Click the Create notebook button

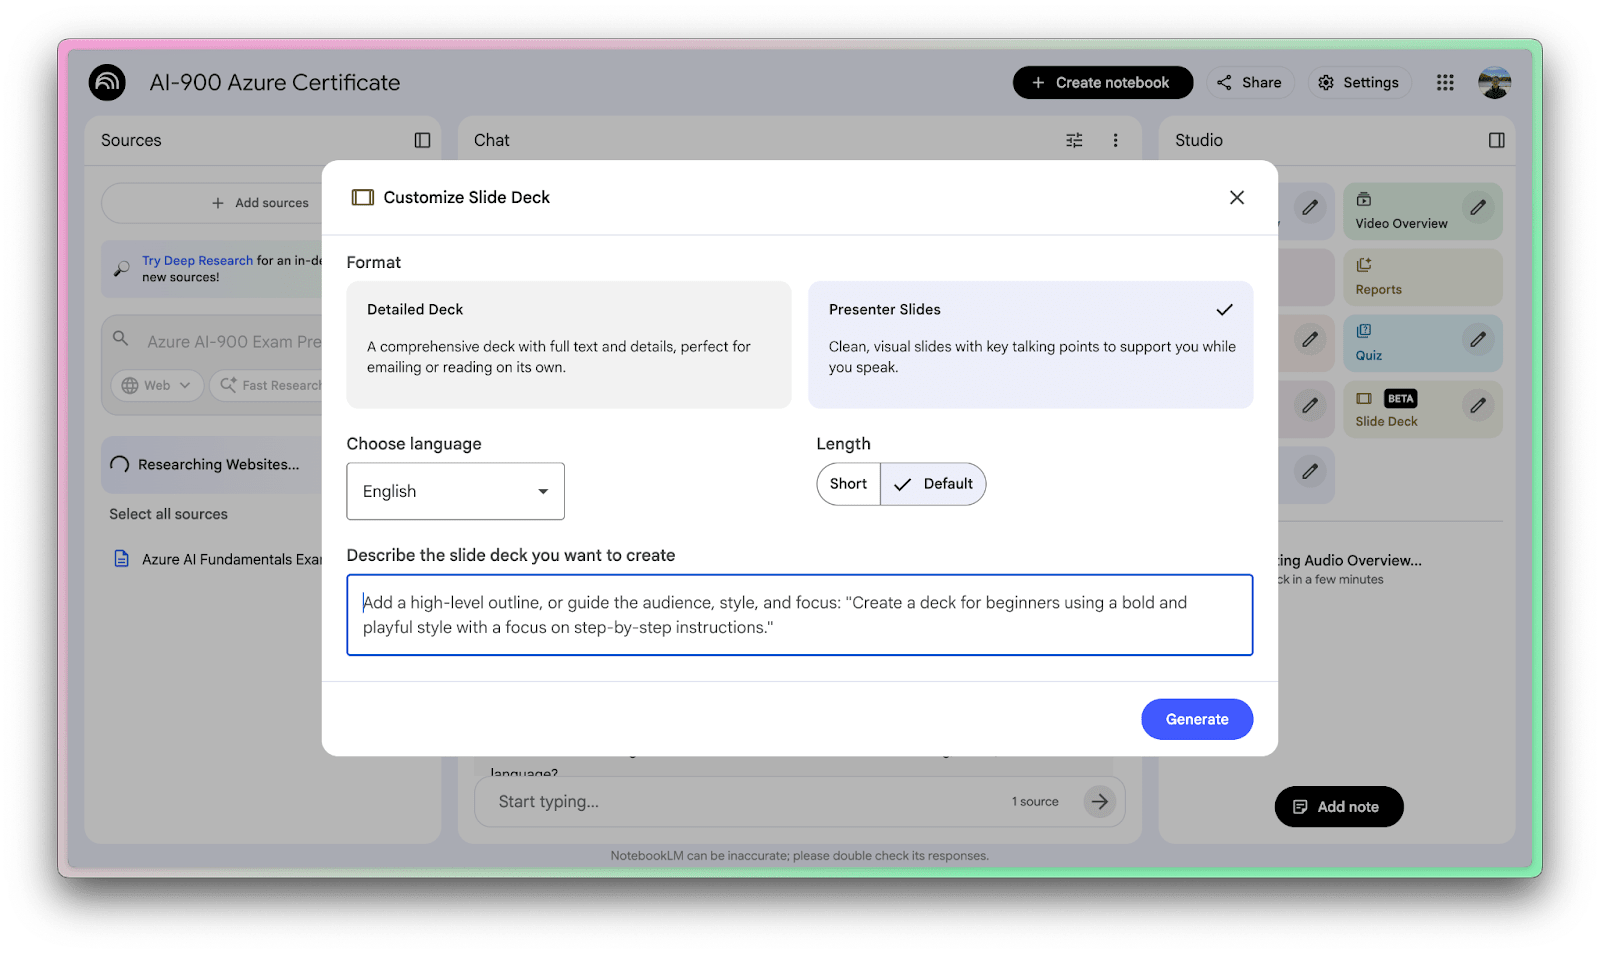click(x=1102, y=82)
